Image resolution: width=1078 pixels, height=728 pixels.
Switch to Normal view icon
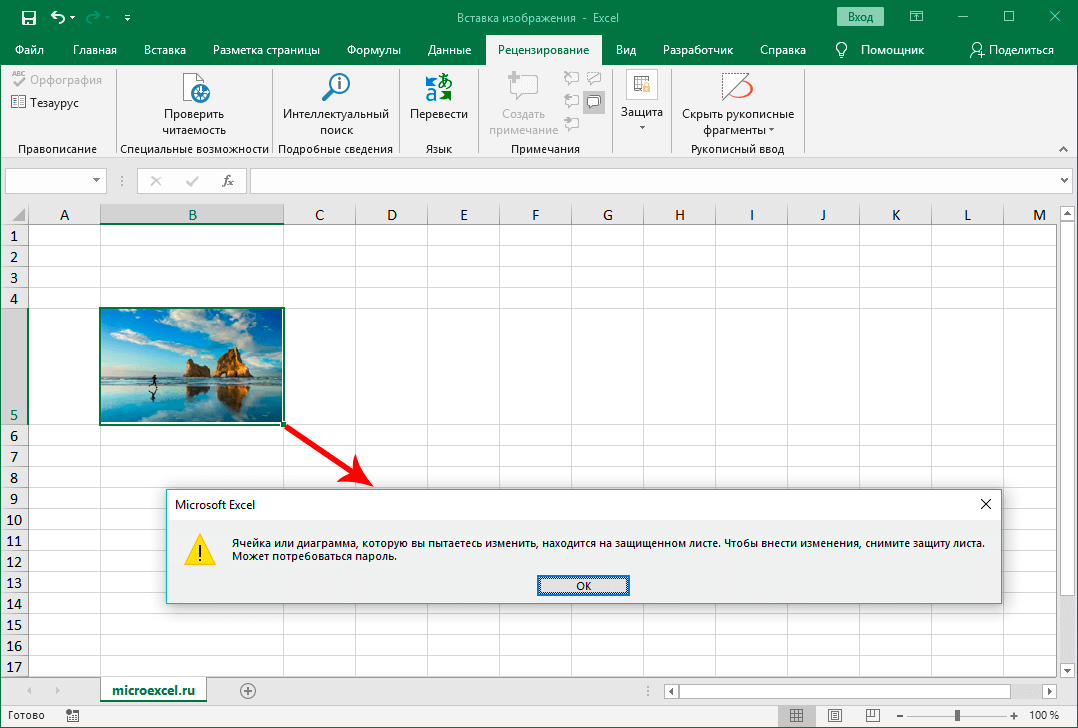tap(796, 716)
